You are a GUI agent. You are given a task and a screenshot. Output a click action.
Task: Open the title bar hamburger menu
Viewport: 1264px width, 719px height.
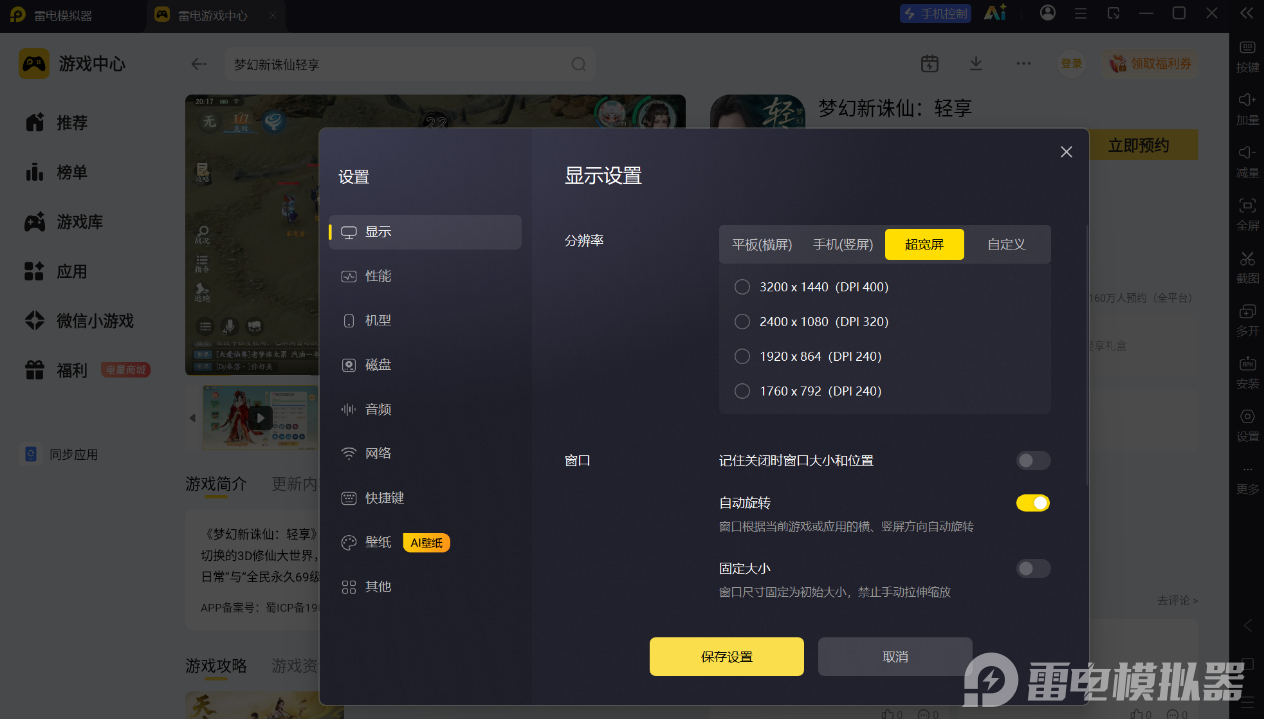click(x=1080, y=13)
